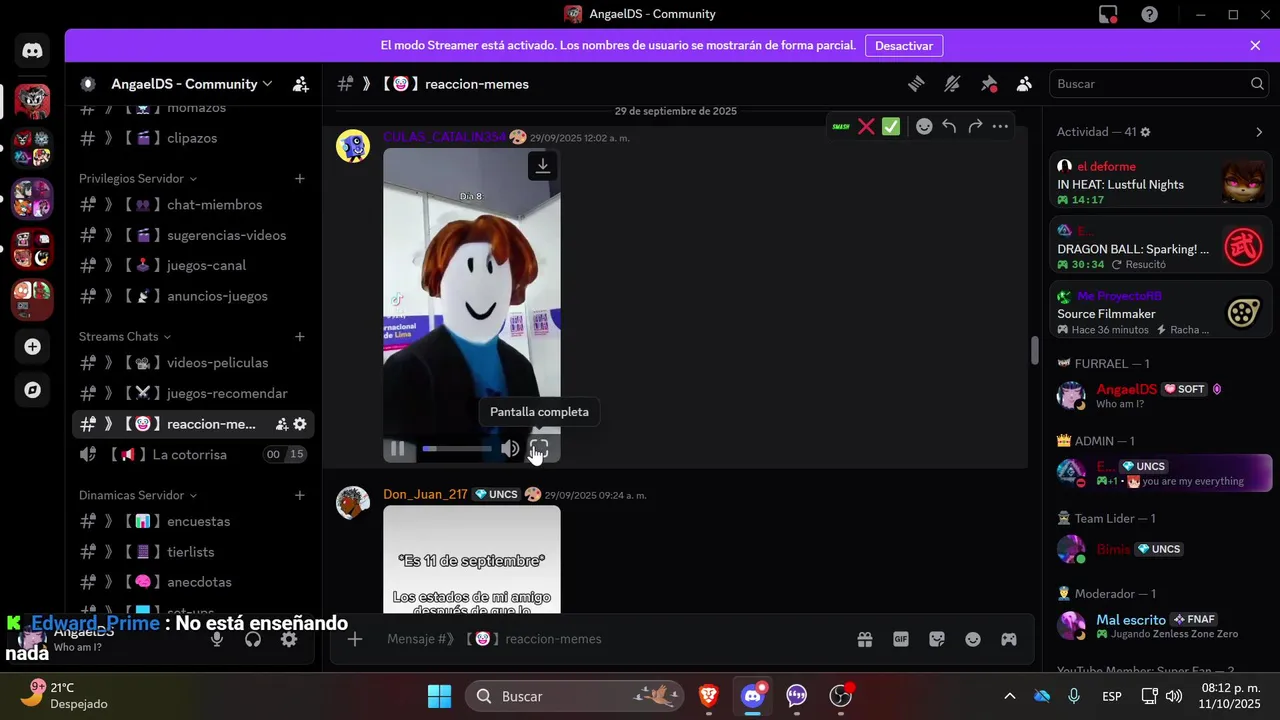Screen dimensions: 1280x720
Task: Open the Discover servers compass icon
Action: [32, 390]
